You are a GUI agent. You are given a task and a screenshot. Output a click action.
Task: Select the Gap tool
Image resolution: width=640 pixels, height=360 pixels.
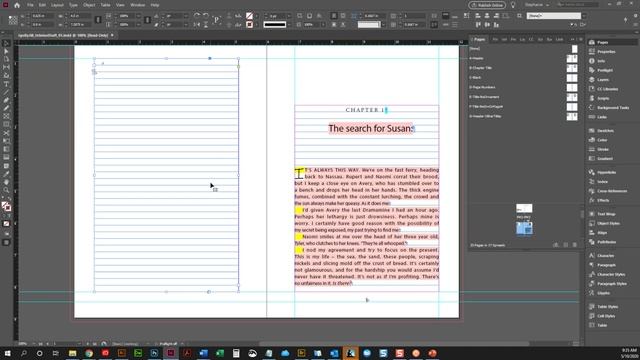pyautogui.click(x=6, y=68)
